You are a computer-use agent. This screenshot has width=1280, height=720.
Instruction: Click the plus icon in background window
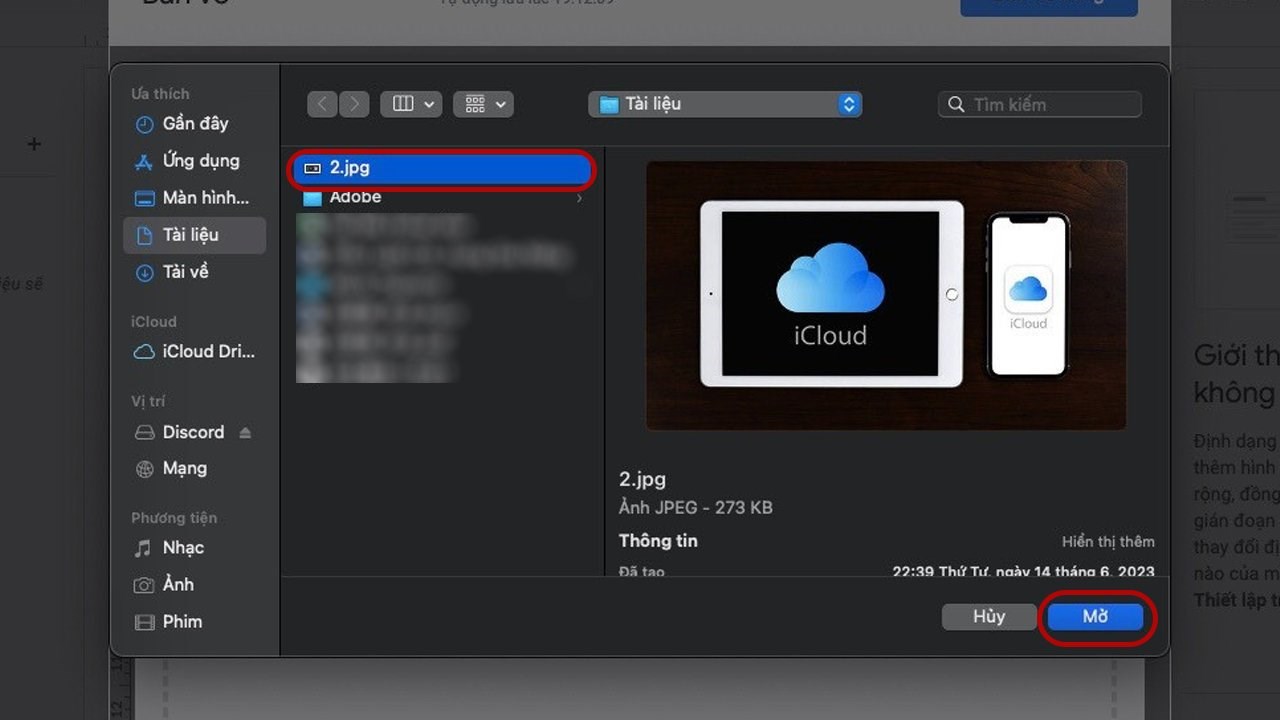[x=34, y=144]
